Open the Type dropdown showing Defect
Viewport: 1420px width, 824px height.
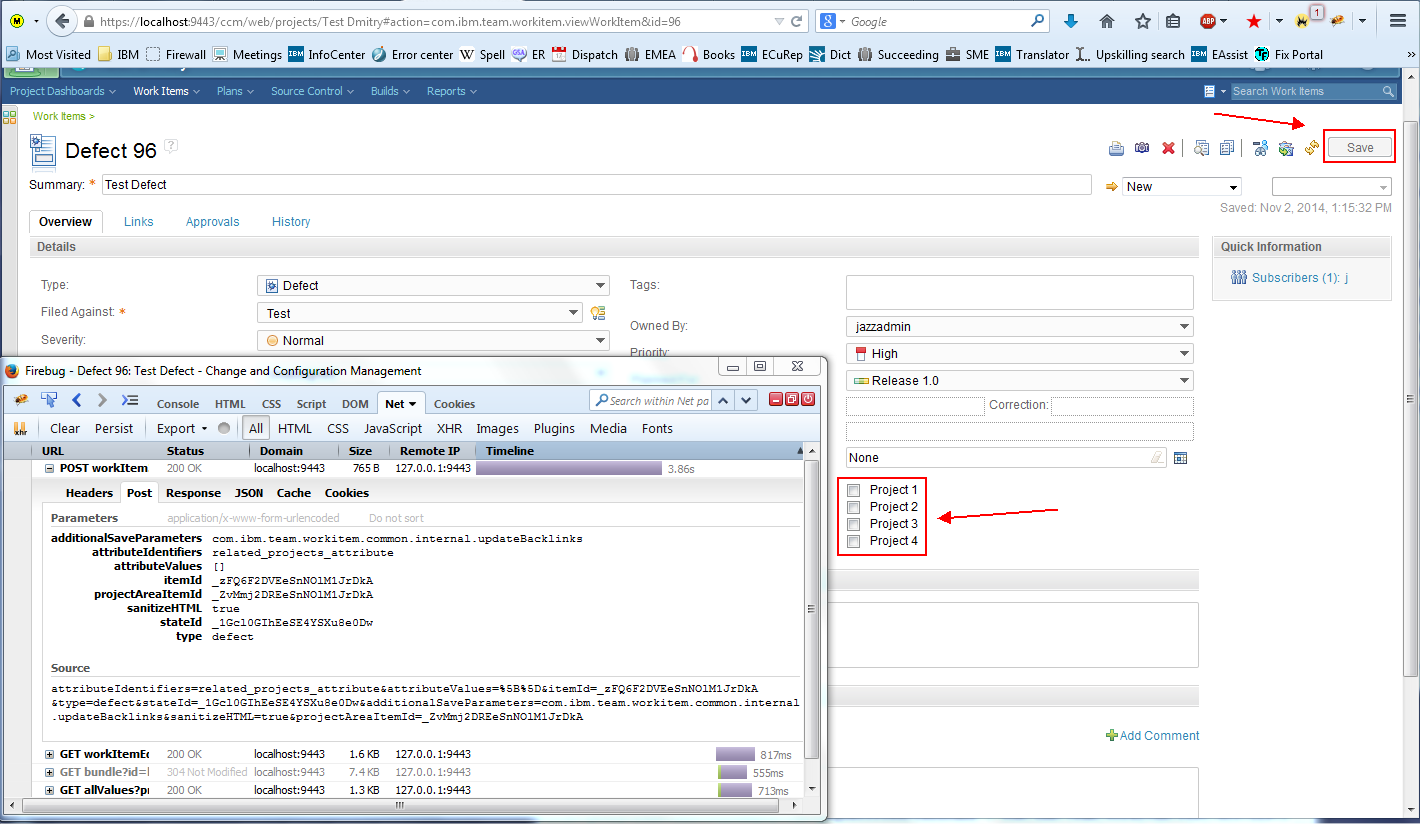[x=433, y=286]
